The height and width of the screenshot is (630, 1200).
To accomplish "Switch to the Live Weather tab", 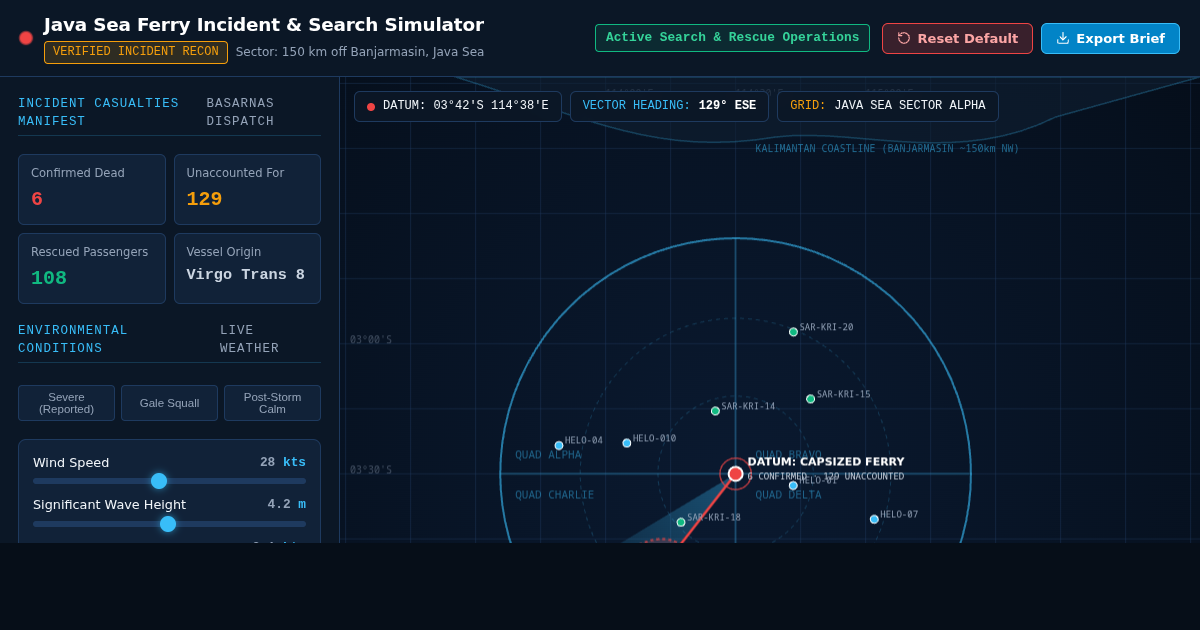I will [249, 339].
